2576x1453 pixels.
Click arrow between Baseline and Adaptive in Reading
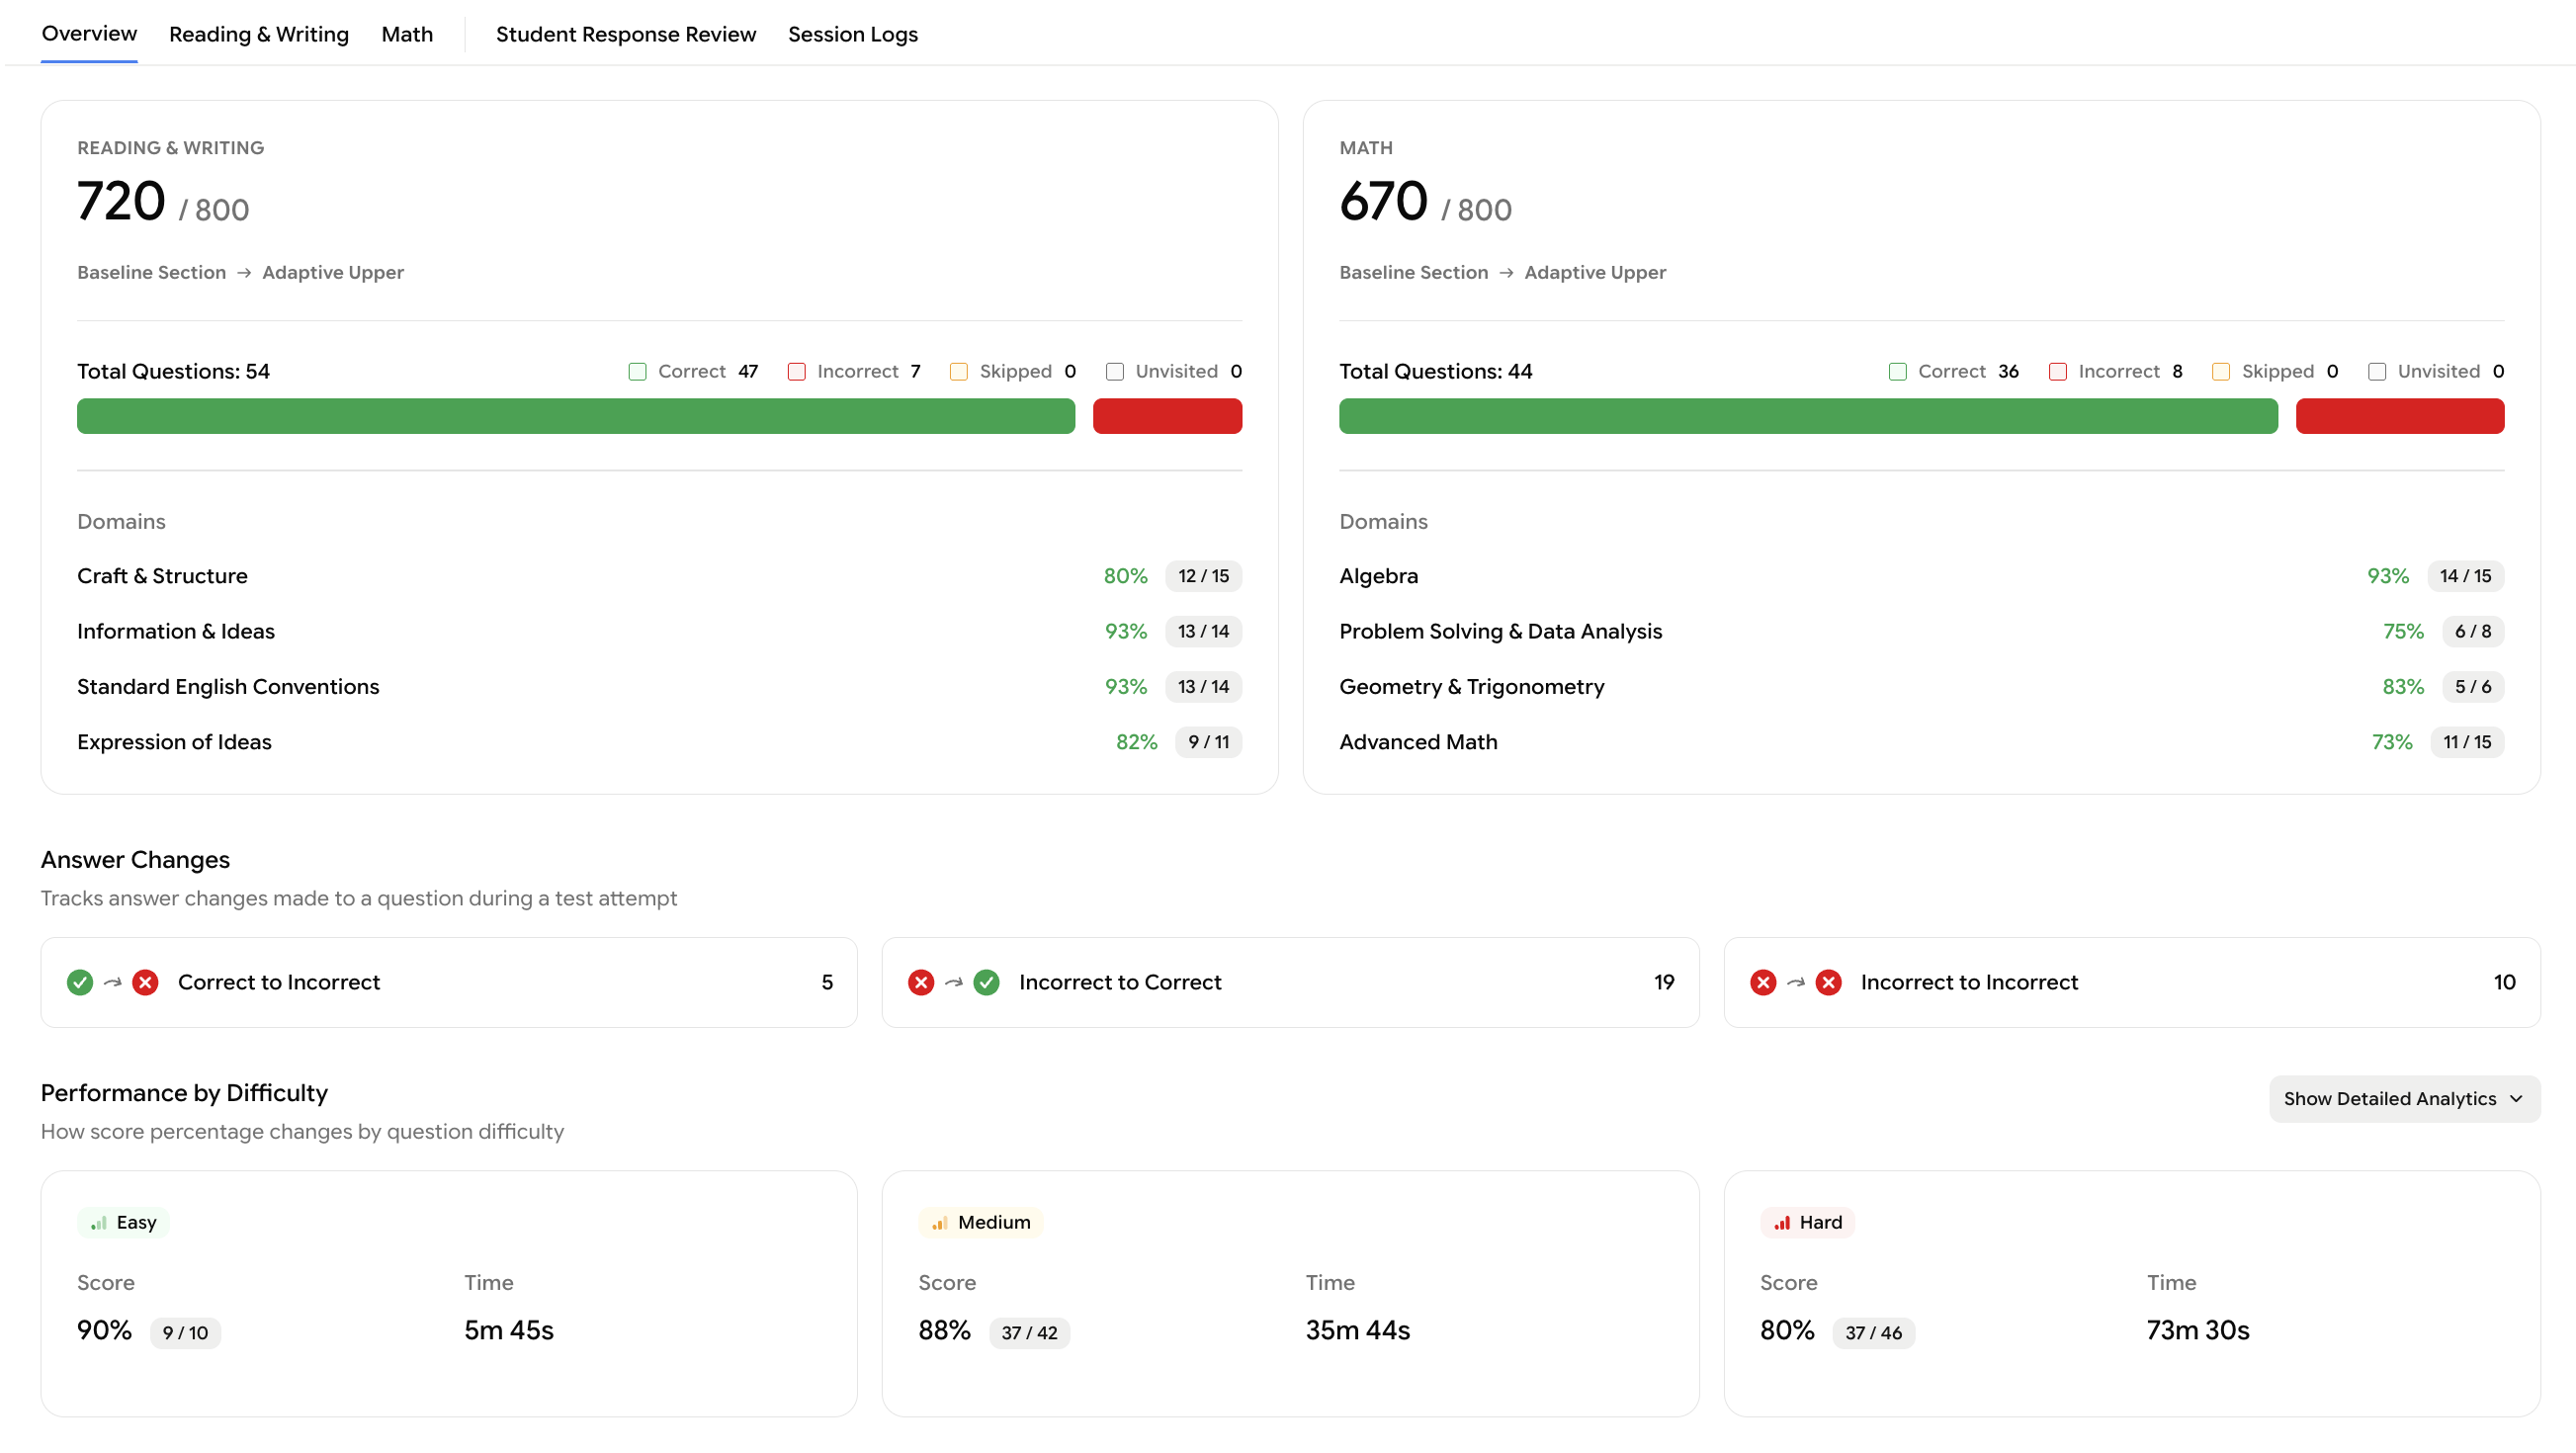(244, 273)
